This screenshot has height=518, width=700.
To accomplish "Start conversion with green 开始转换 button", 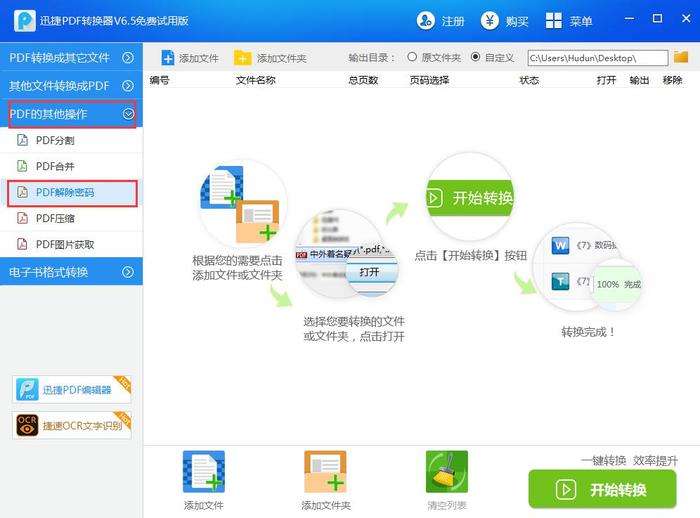I will click(602, 489).
